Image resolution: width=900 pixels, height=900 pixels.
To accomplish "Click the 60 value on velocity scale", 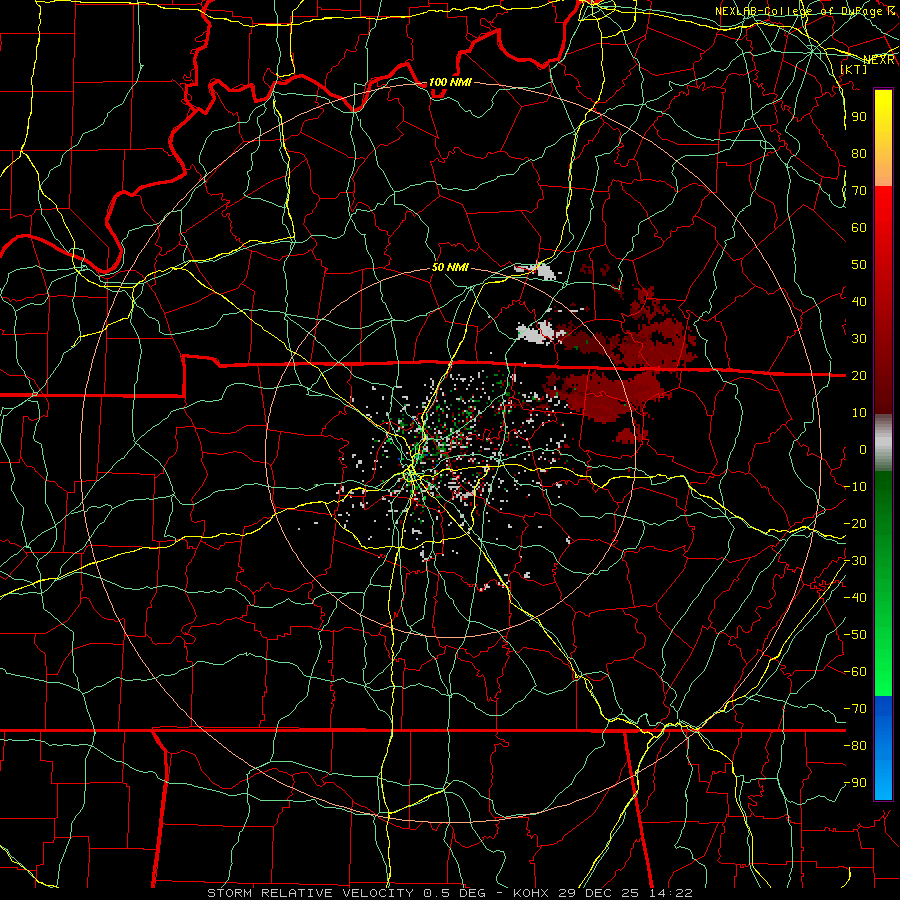I will point(859,227).
